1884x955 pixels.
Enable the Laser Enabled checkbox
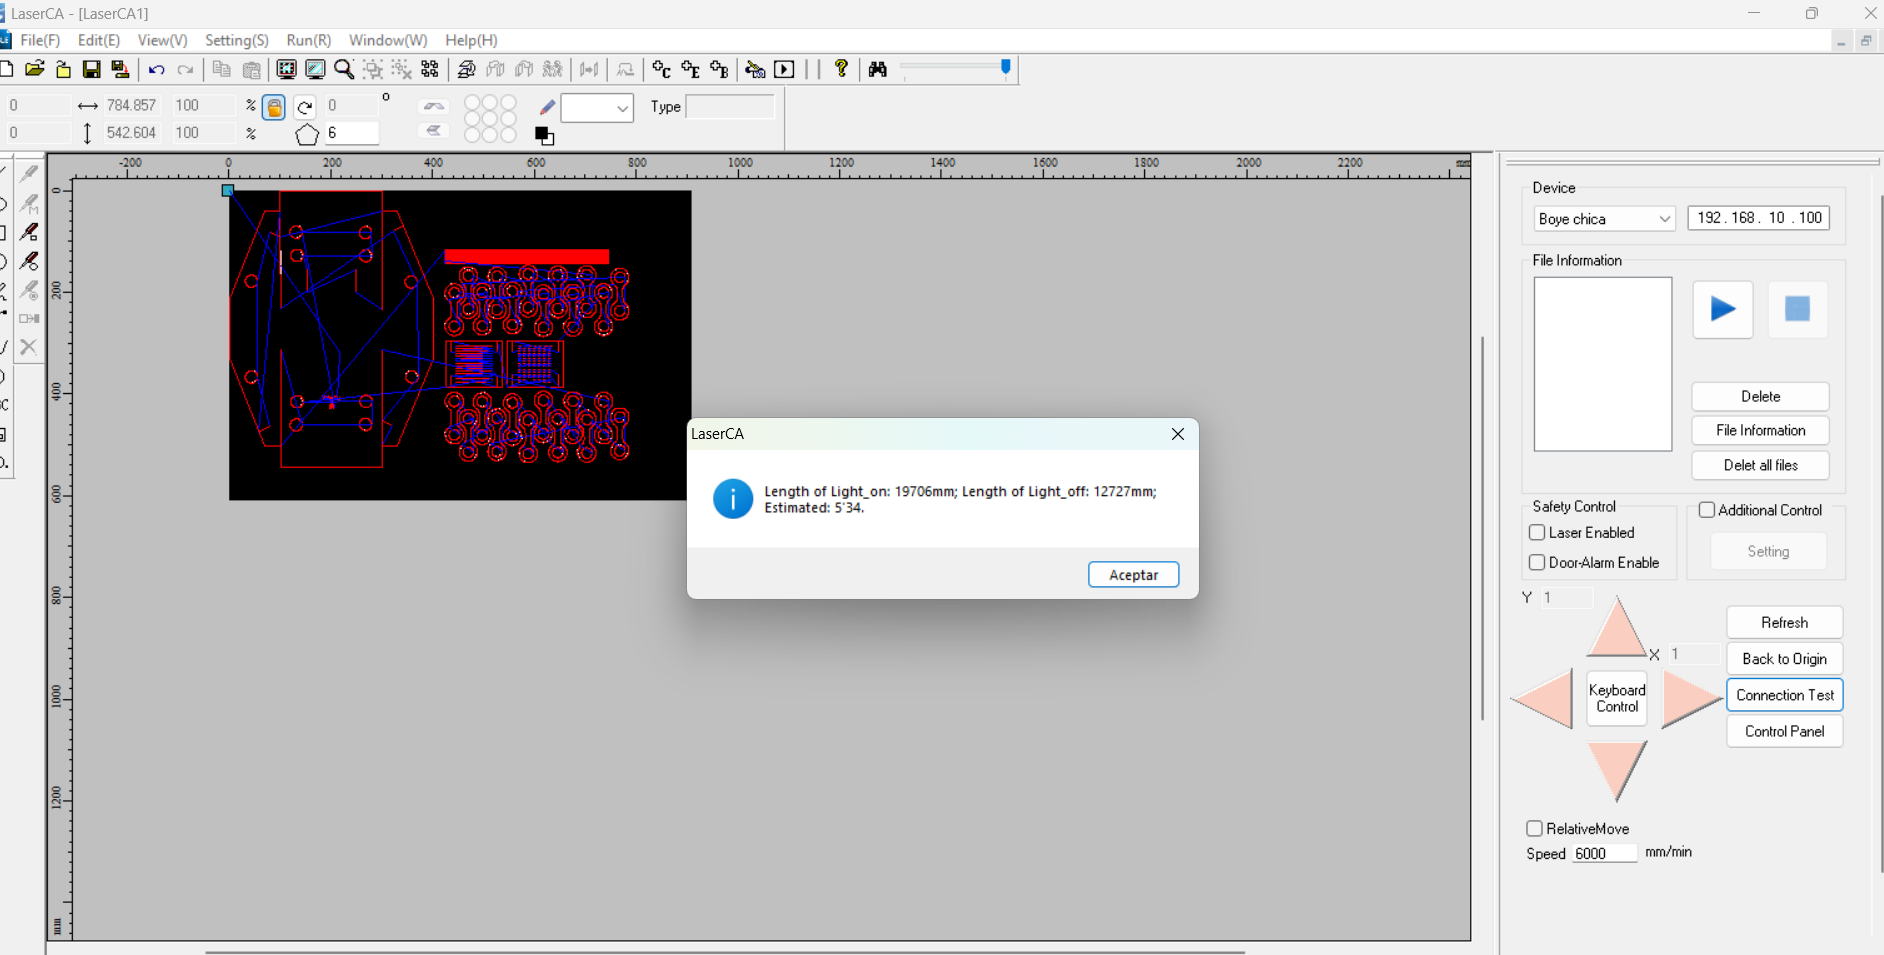[x=1537, y=533]
